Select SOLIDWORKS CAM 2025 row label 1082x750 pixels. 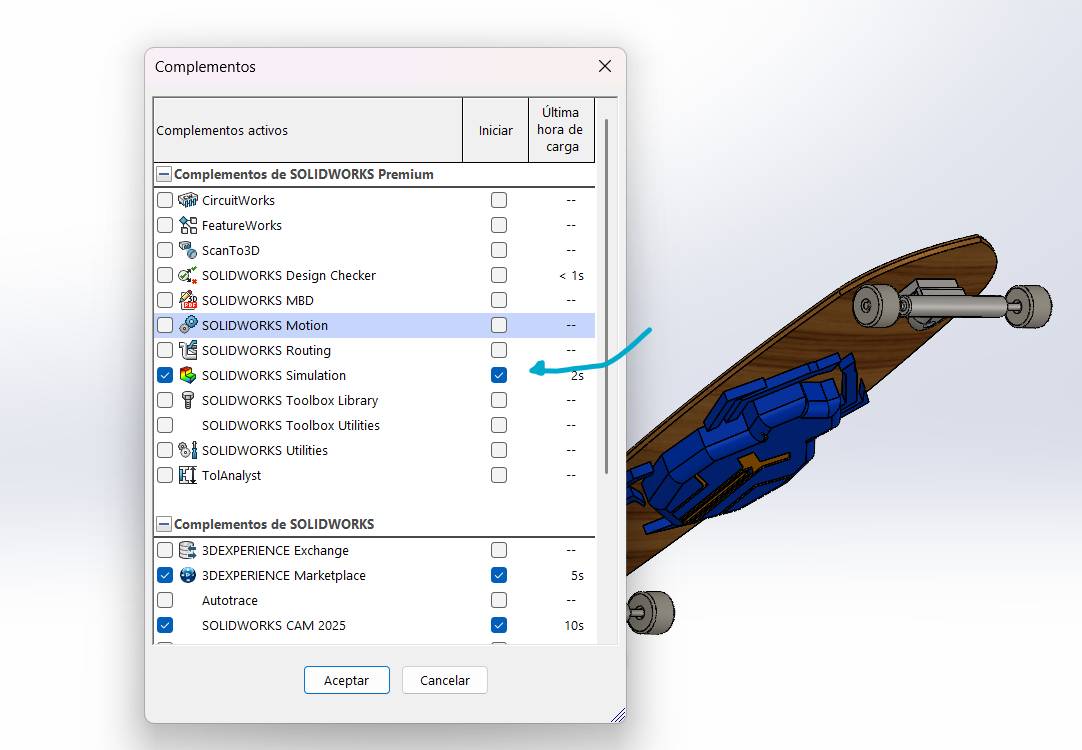click(274, 625)
